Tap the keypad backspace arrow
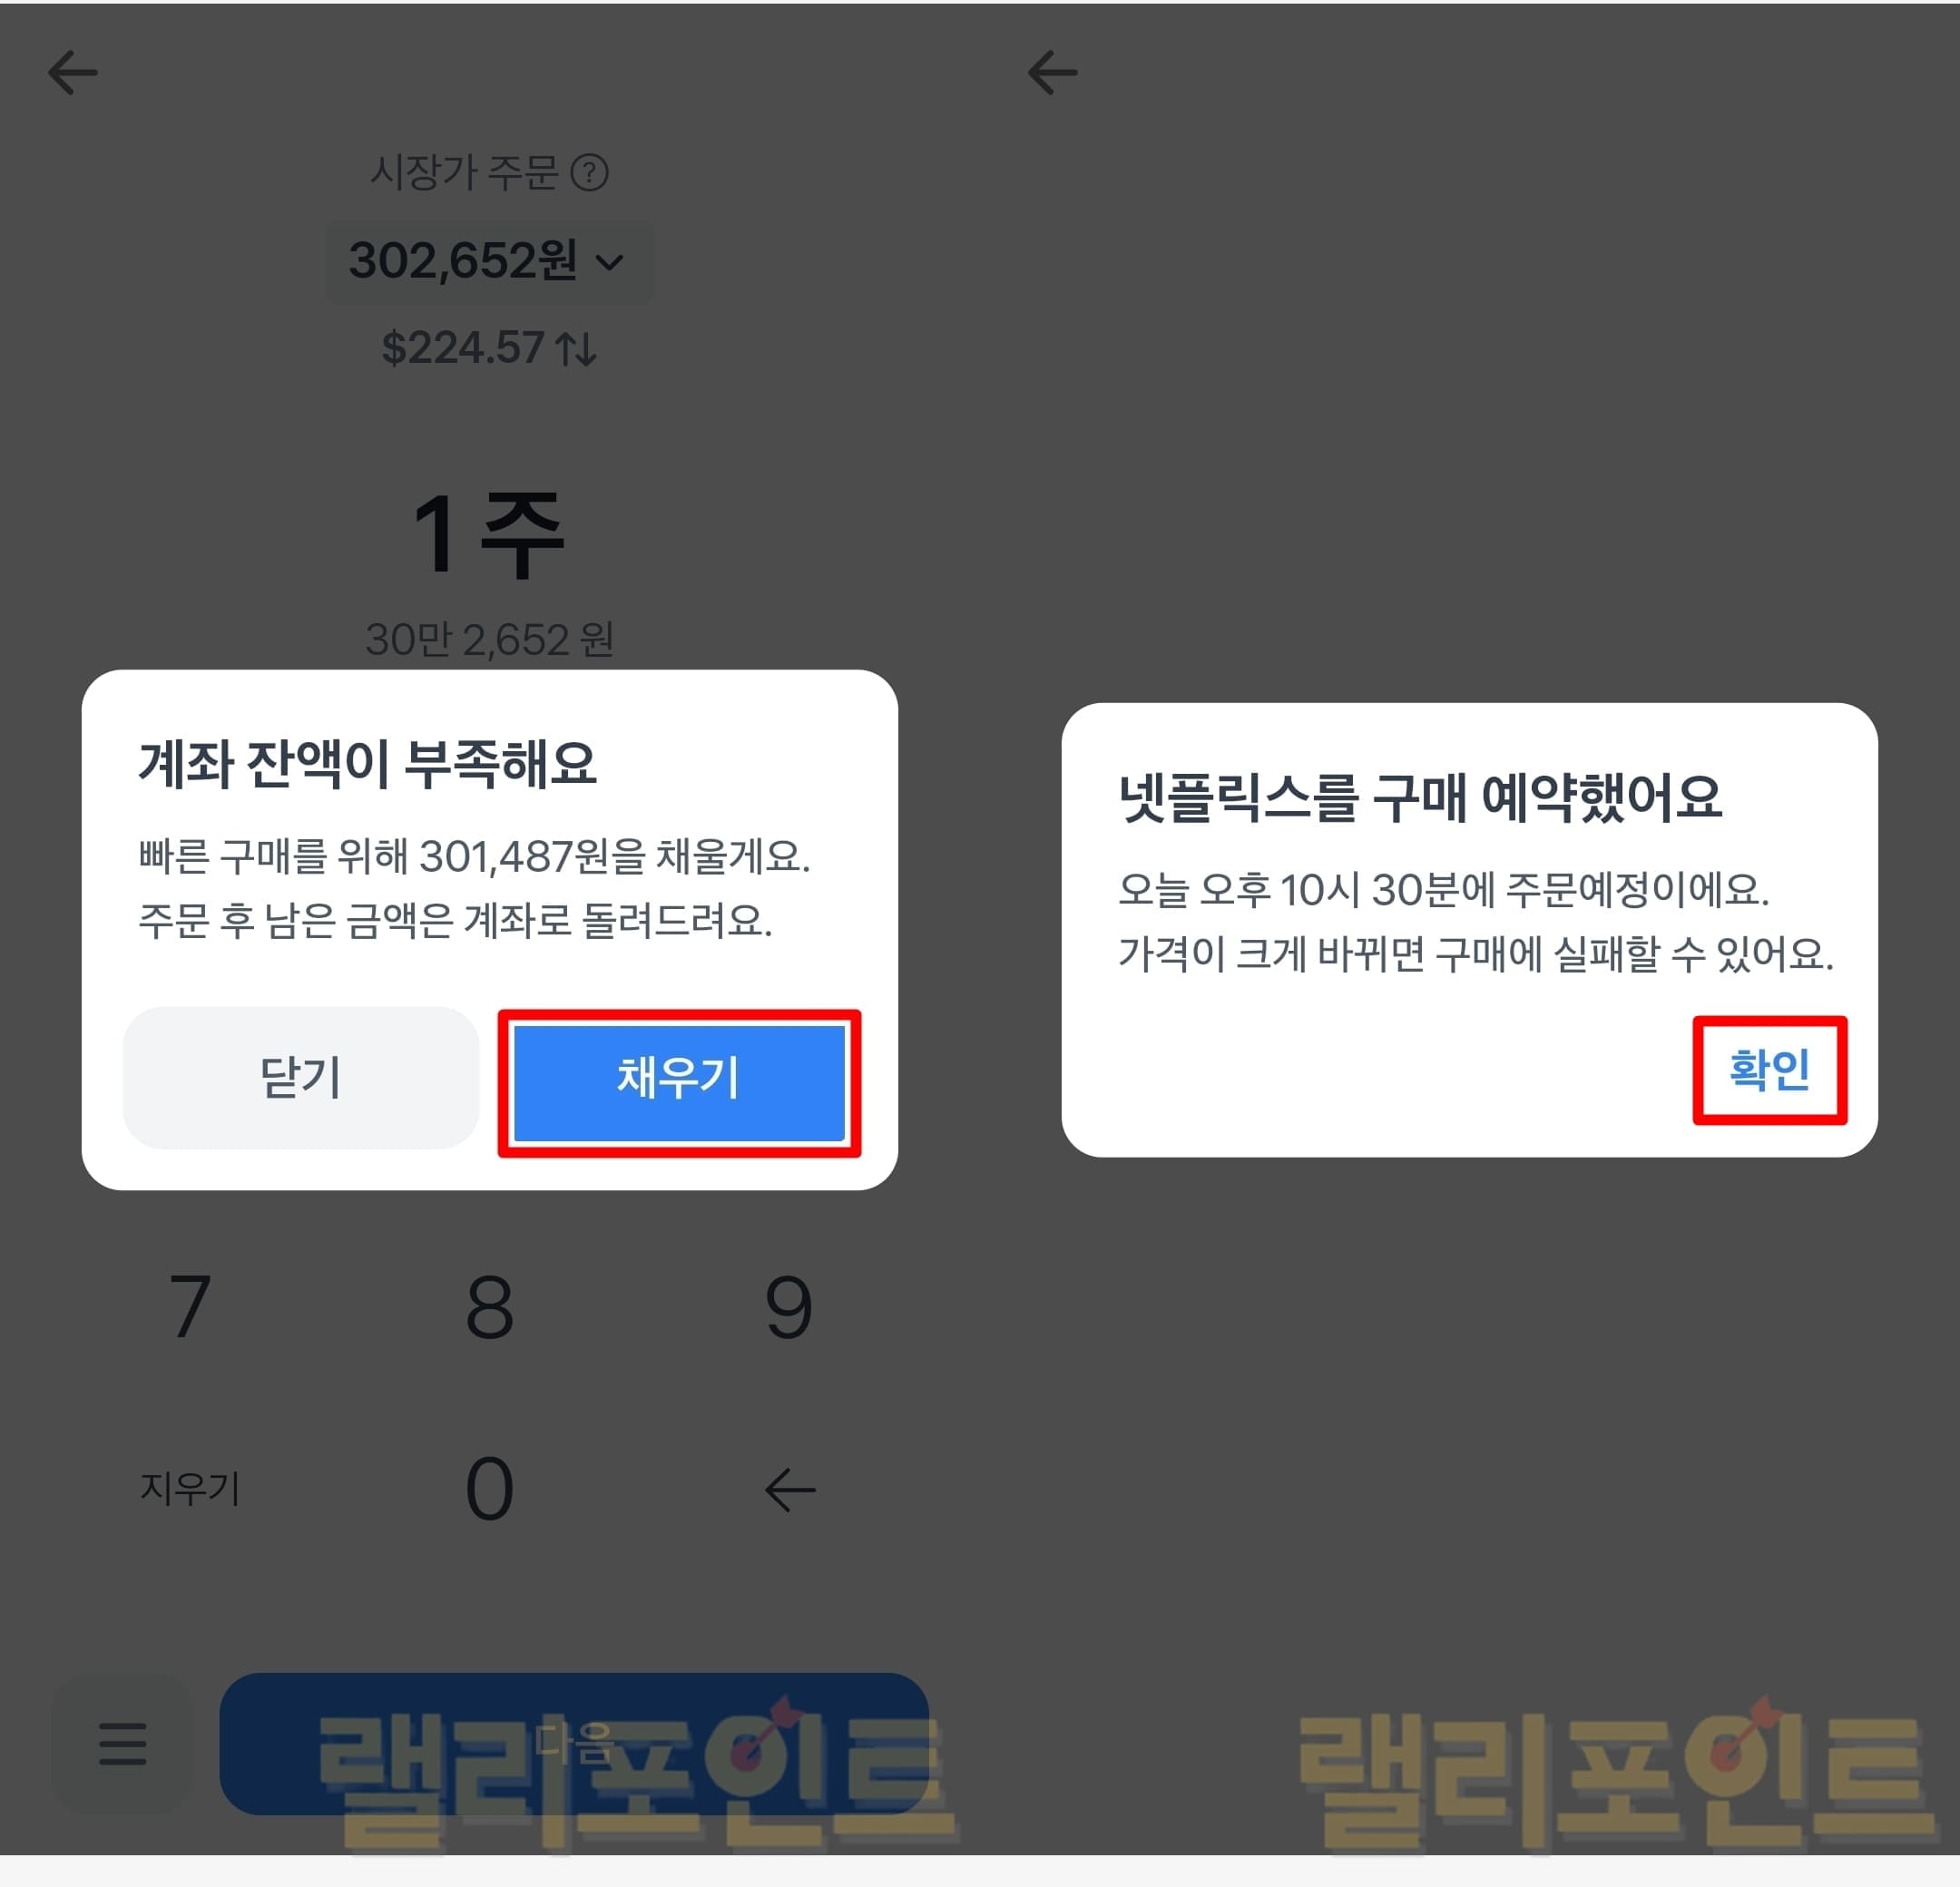This screenshot has height=1887, width=1960. pyautogui.click(x=790, y=1489)
